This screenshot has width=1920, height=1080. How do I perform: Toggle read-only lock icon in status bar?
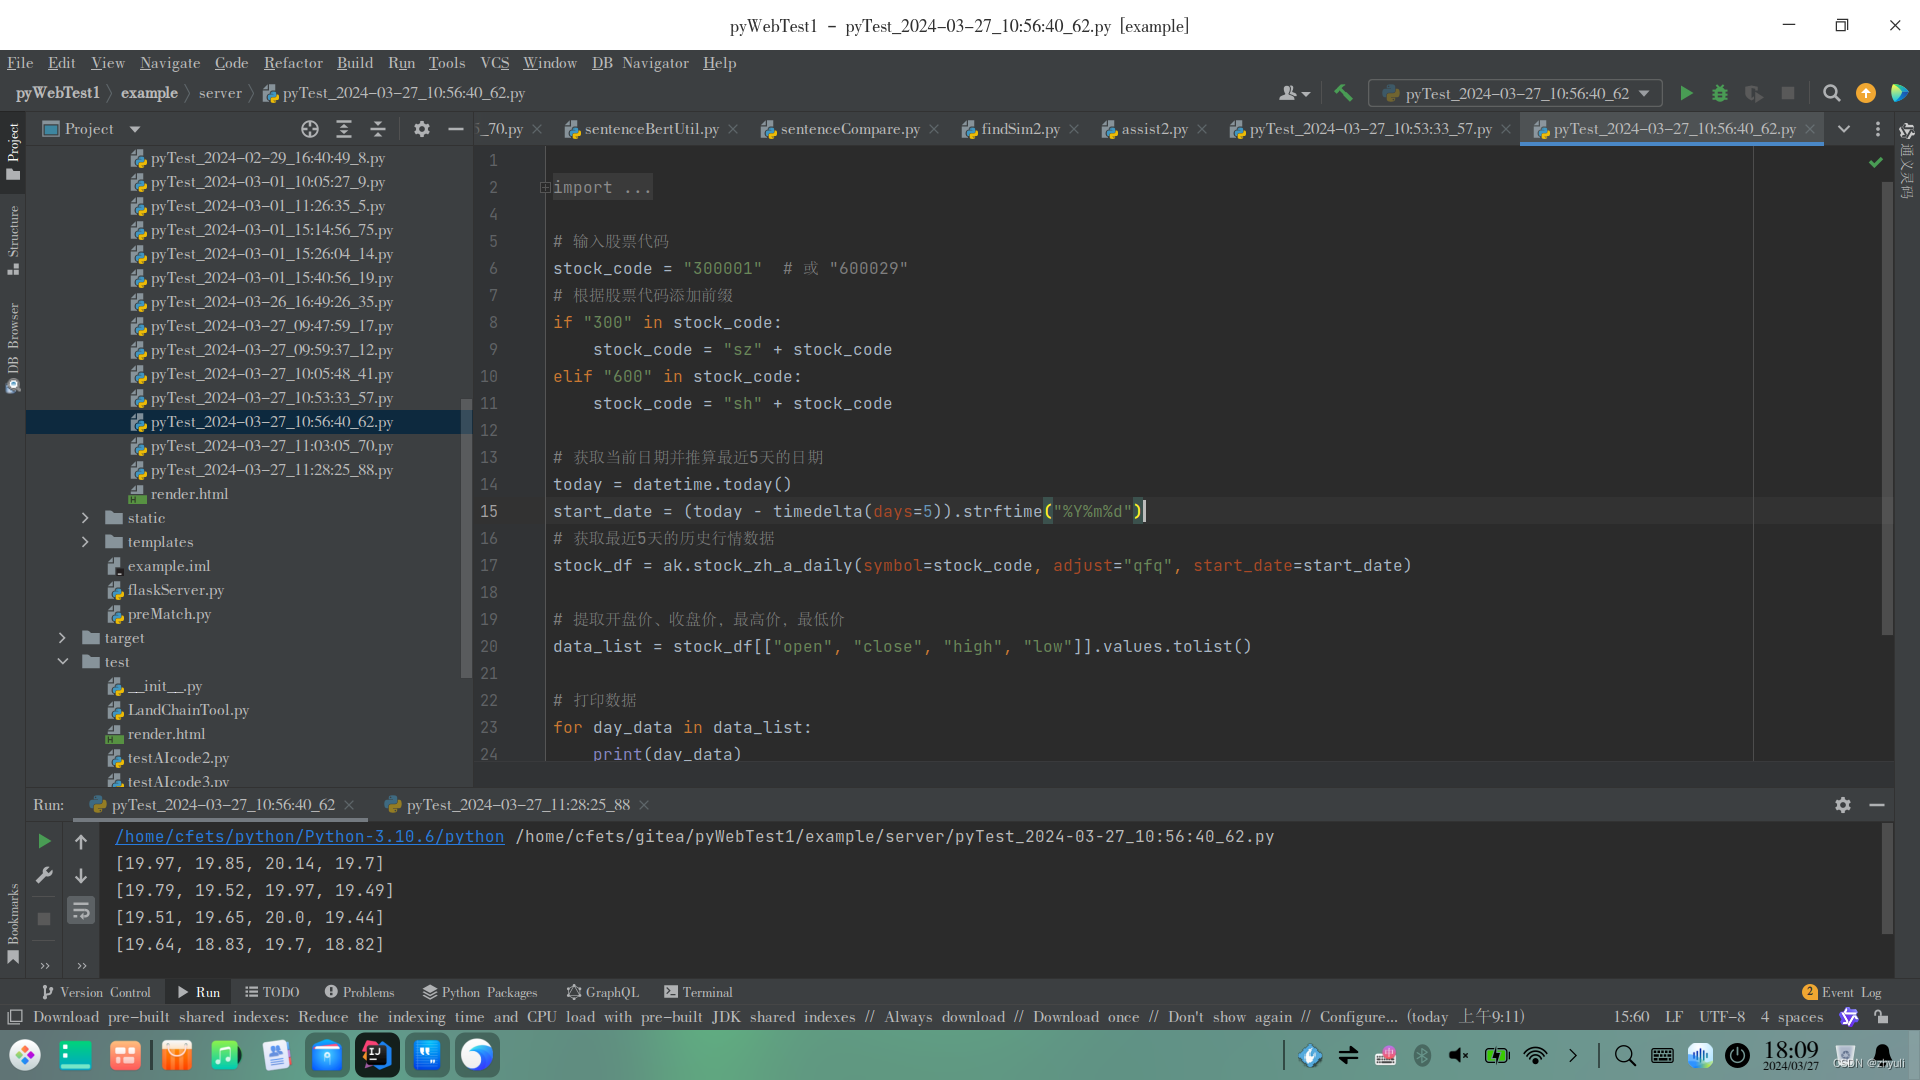(1881, 1017)
